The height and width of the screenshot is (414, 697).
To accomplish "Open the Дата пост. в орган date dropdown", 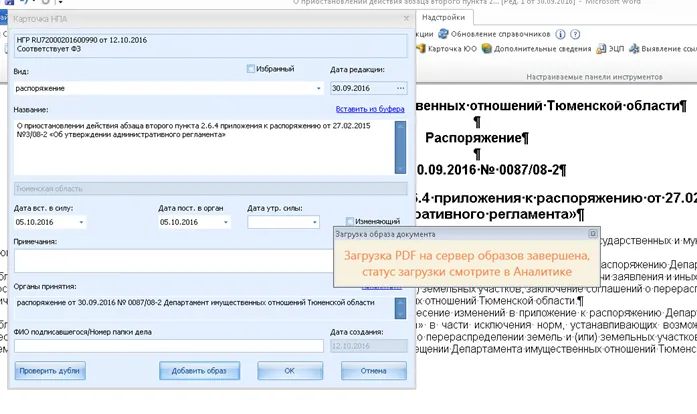I will [x=225, y=222].
